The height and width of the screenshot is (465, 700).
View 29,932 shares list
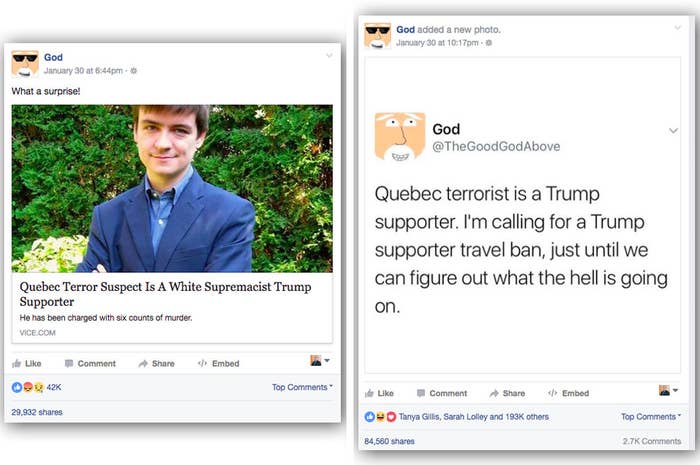[x=37, y=412]
